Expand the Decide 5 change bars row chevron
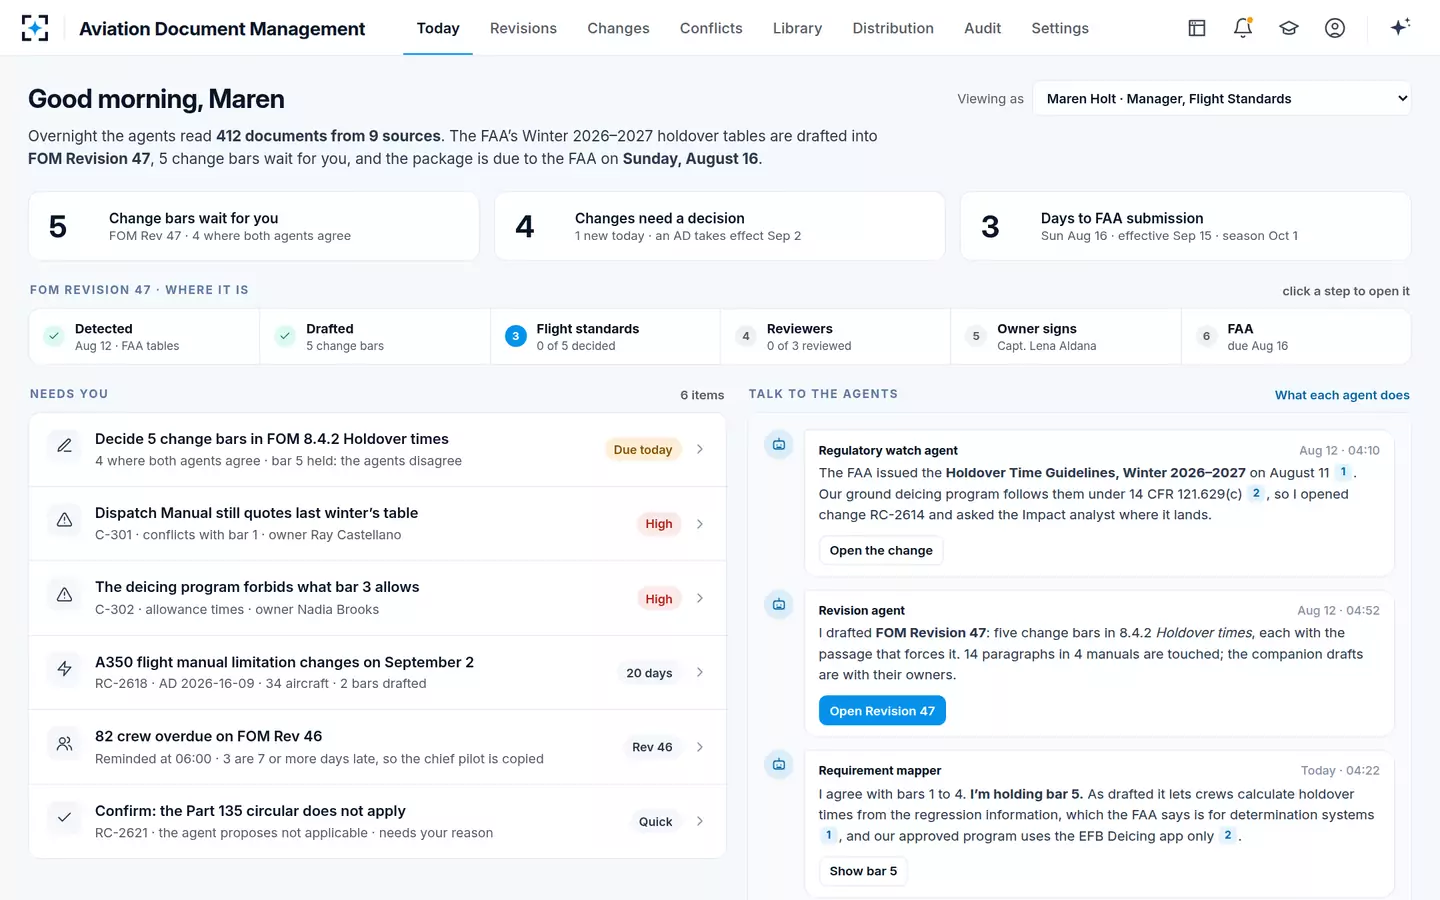This screenshot has width=1440, height=900. pos(700,449)
